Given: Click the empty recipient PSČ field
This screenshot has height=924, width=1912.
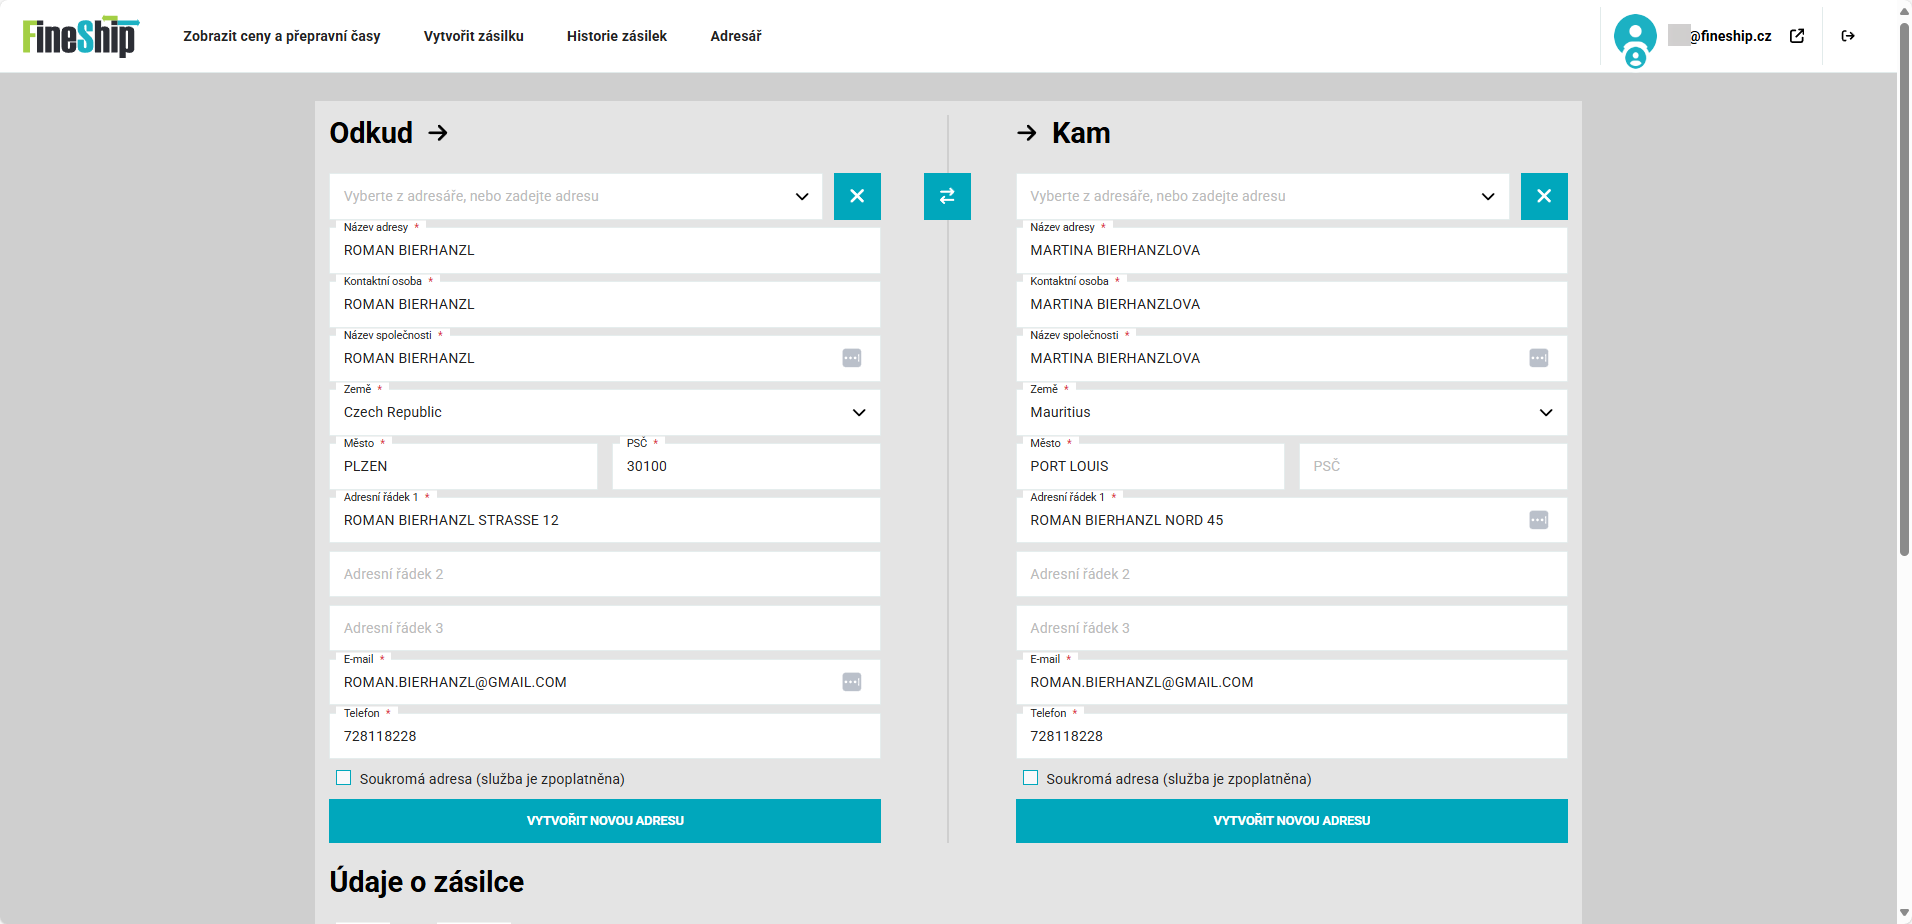Looking at the screenshot, I should tap(1432, 466).
